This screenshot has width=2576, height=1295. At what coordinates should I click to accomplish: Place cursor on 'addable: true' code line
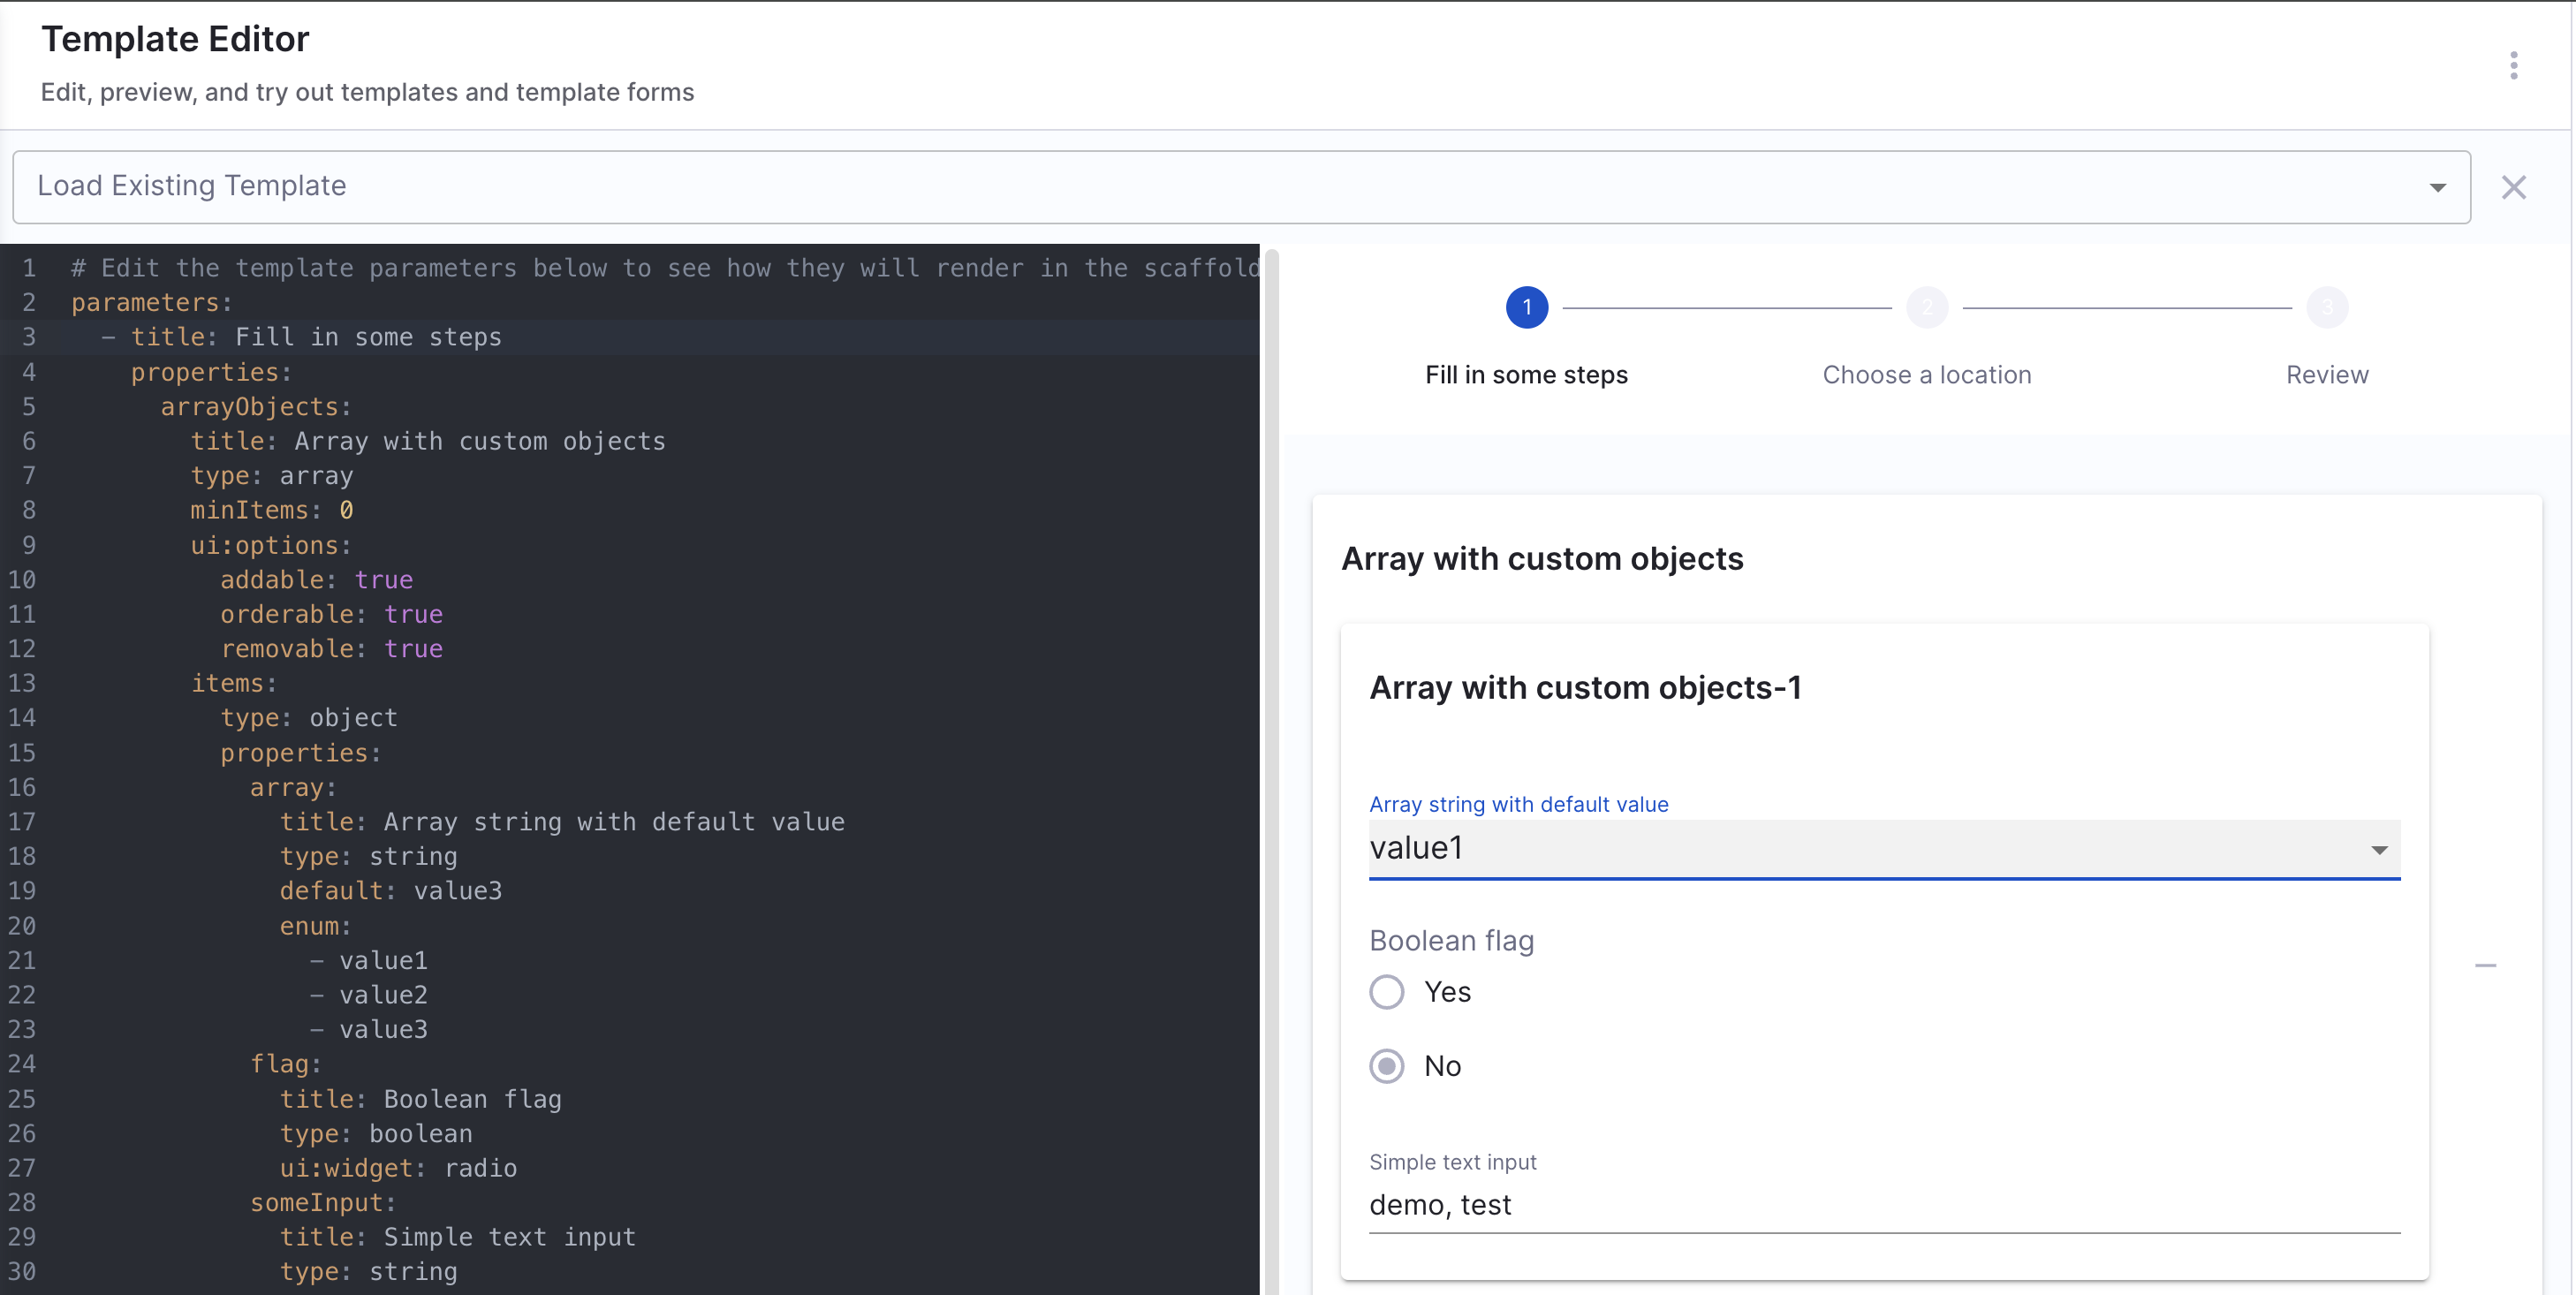point(316,580)
